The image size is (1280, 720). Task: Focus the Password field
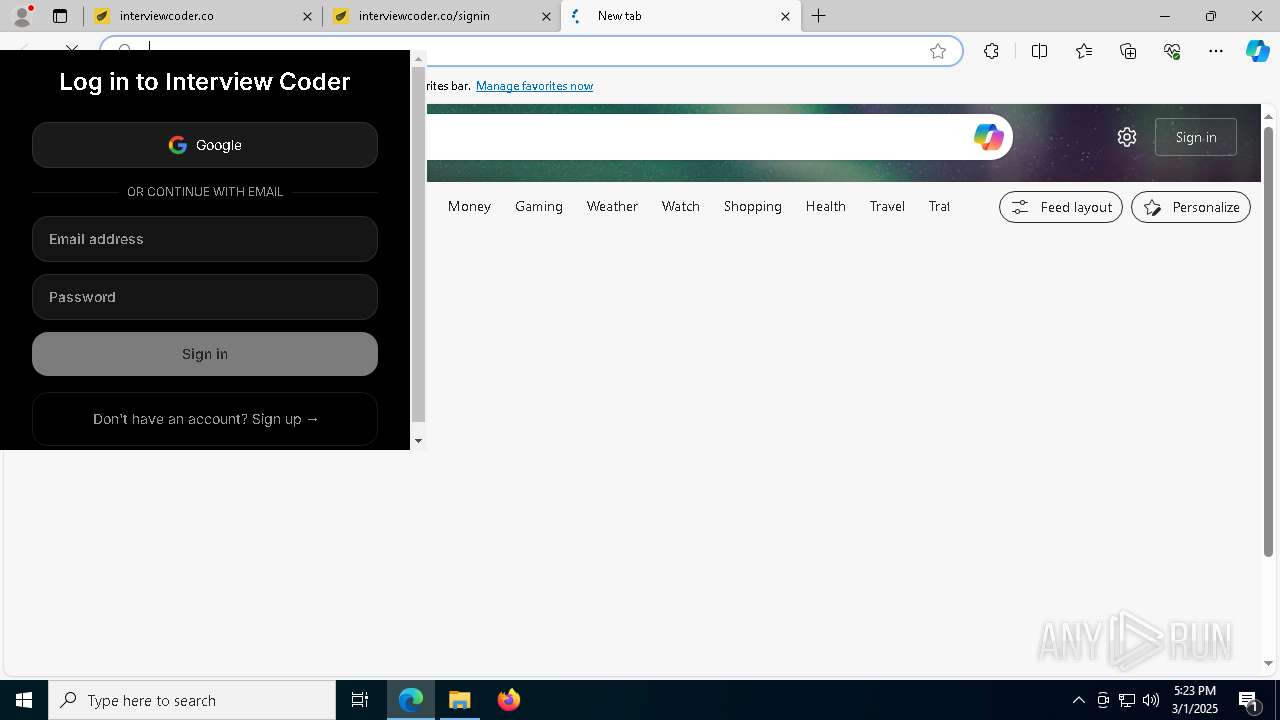[205, 297]
